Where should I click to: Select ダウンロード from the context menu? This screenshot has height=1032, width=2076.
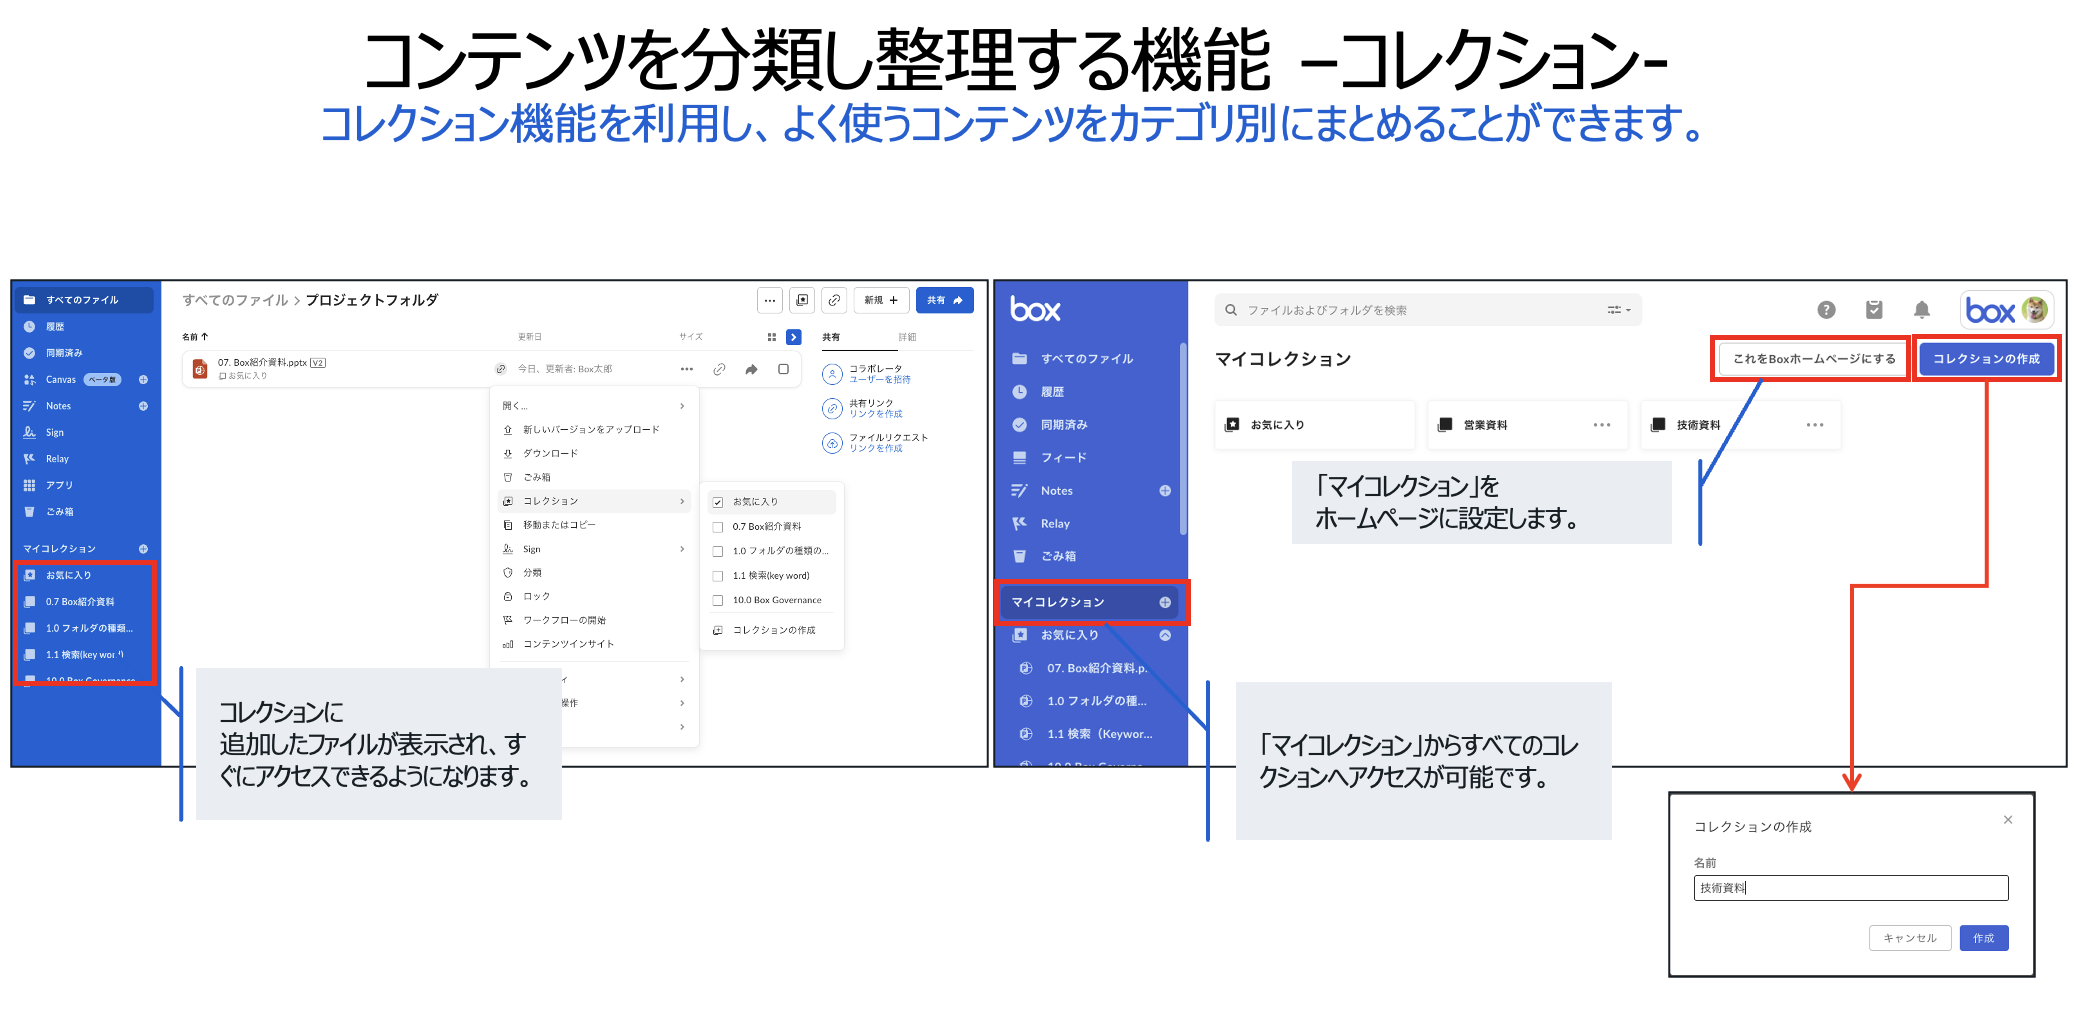(550, 453)
